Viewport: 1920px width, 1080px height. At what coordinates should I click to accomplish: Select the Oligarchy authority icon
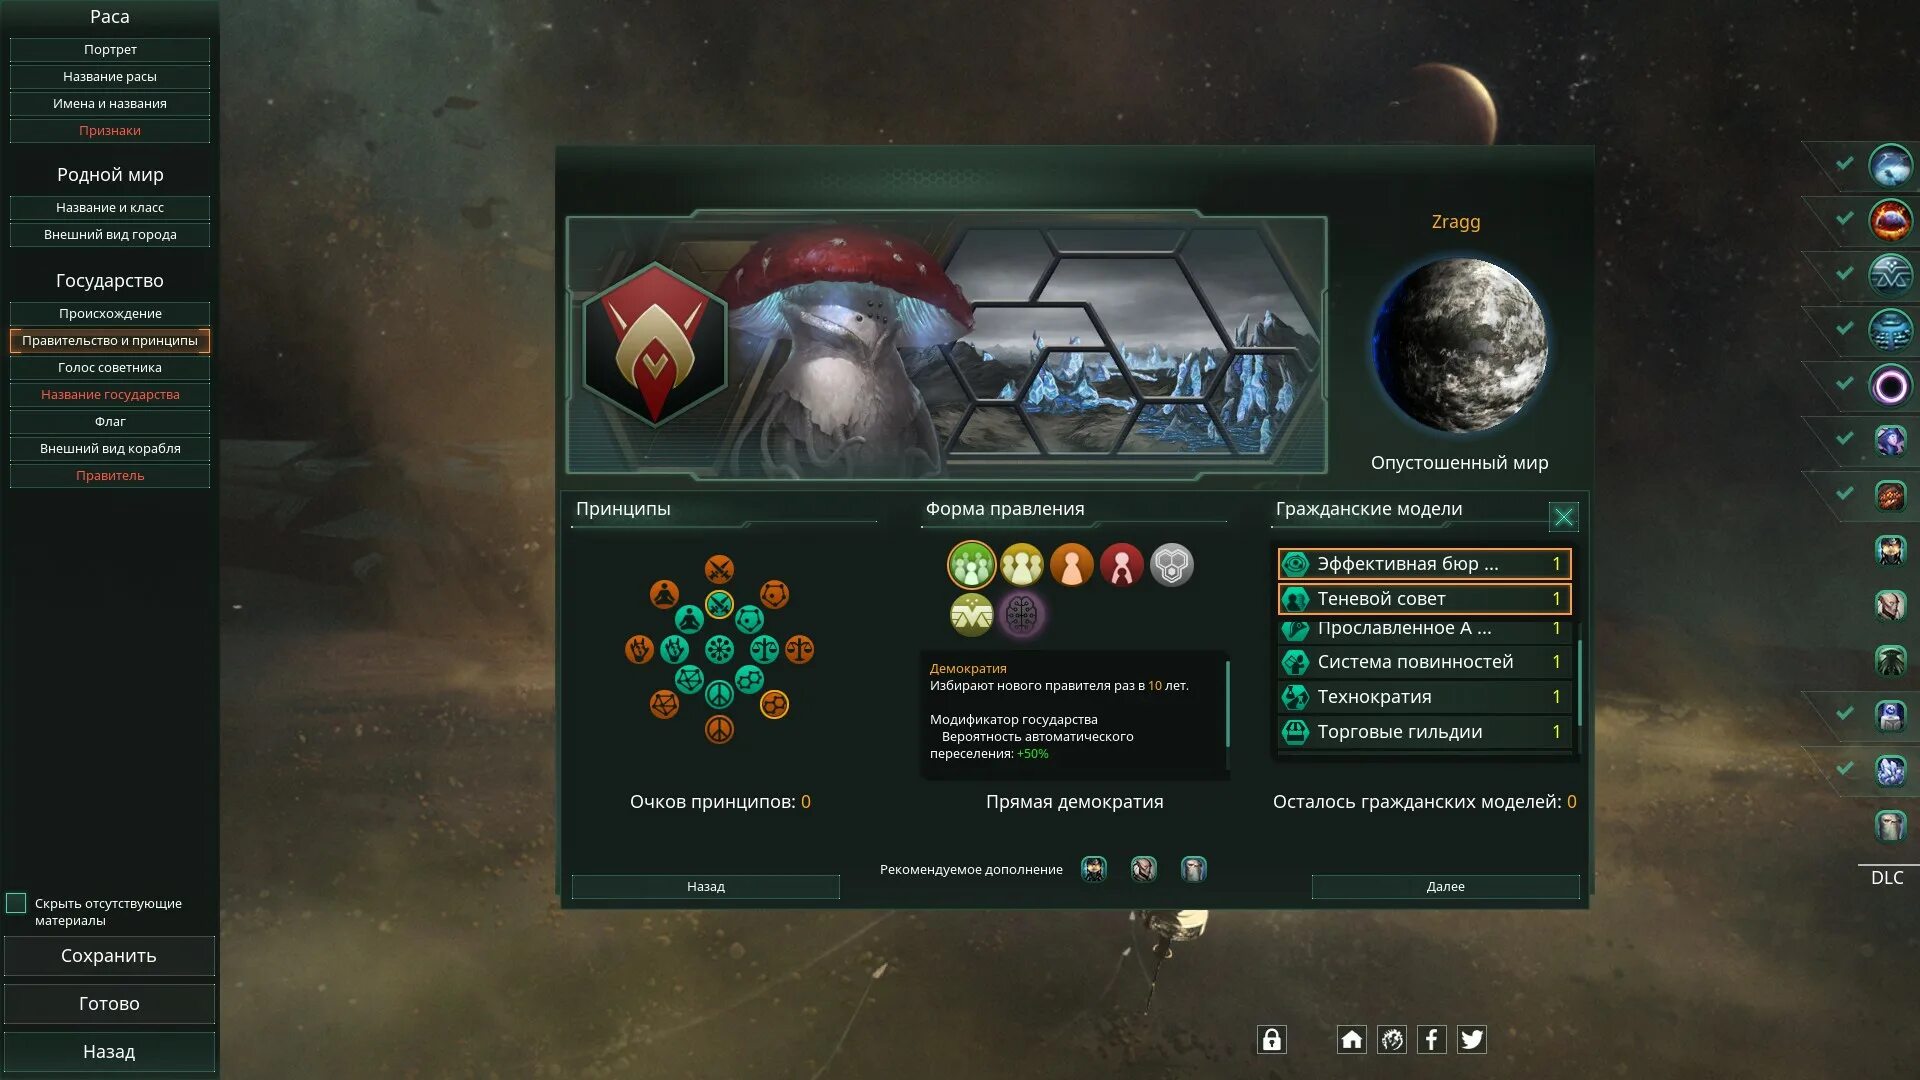coord(1021,565)
